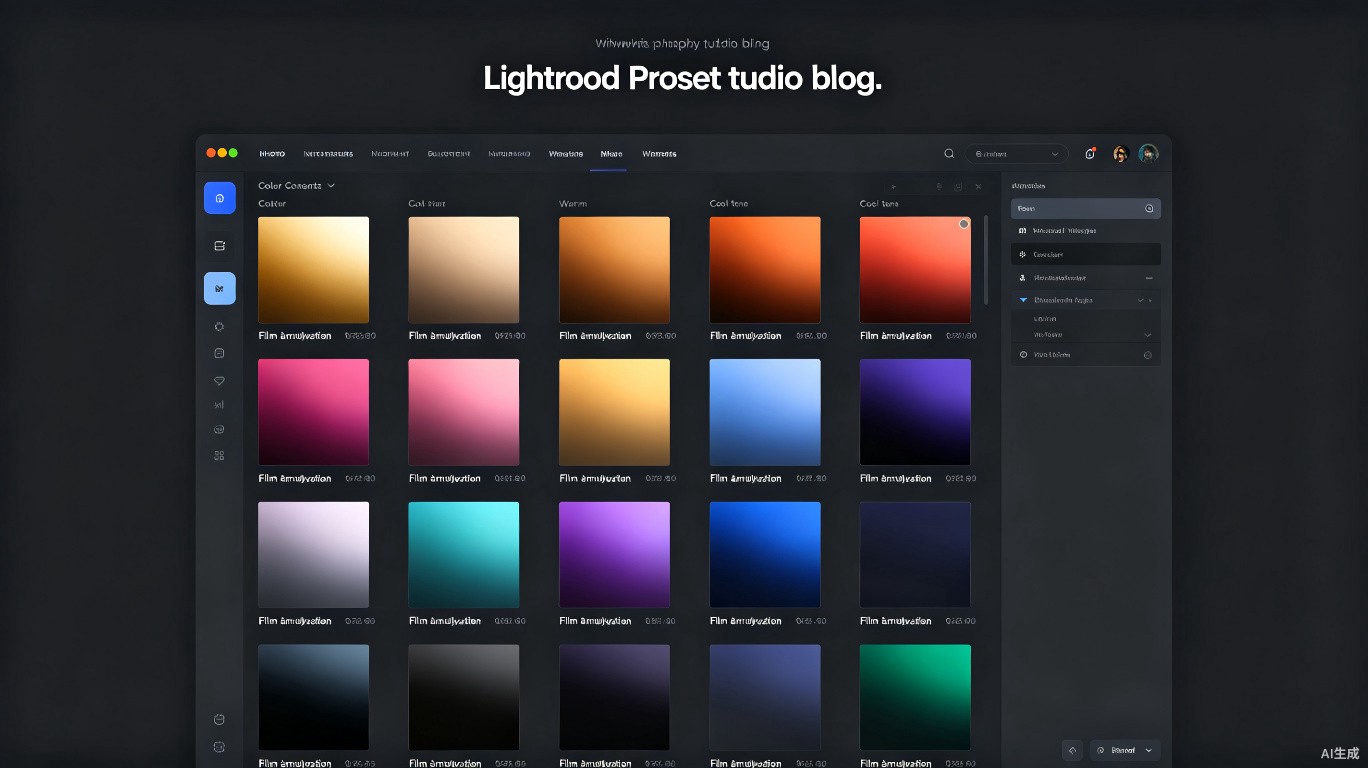Screen dimensions: 1368x768
Task: Open the note square icon in sidebar
Action: [220, 353]
